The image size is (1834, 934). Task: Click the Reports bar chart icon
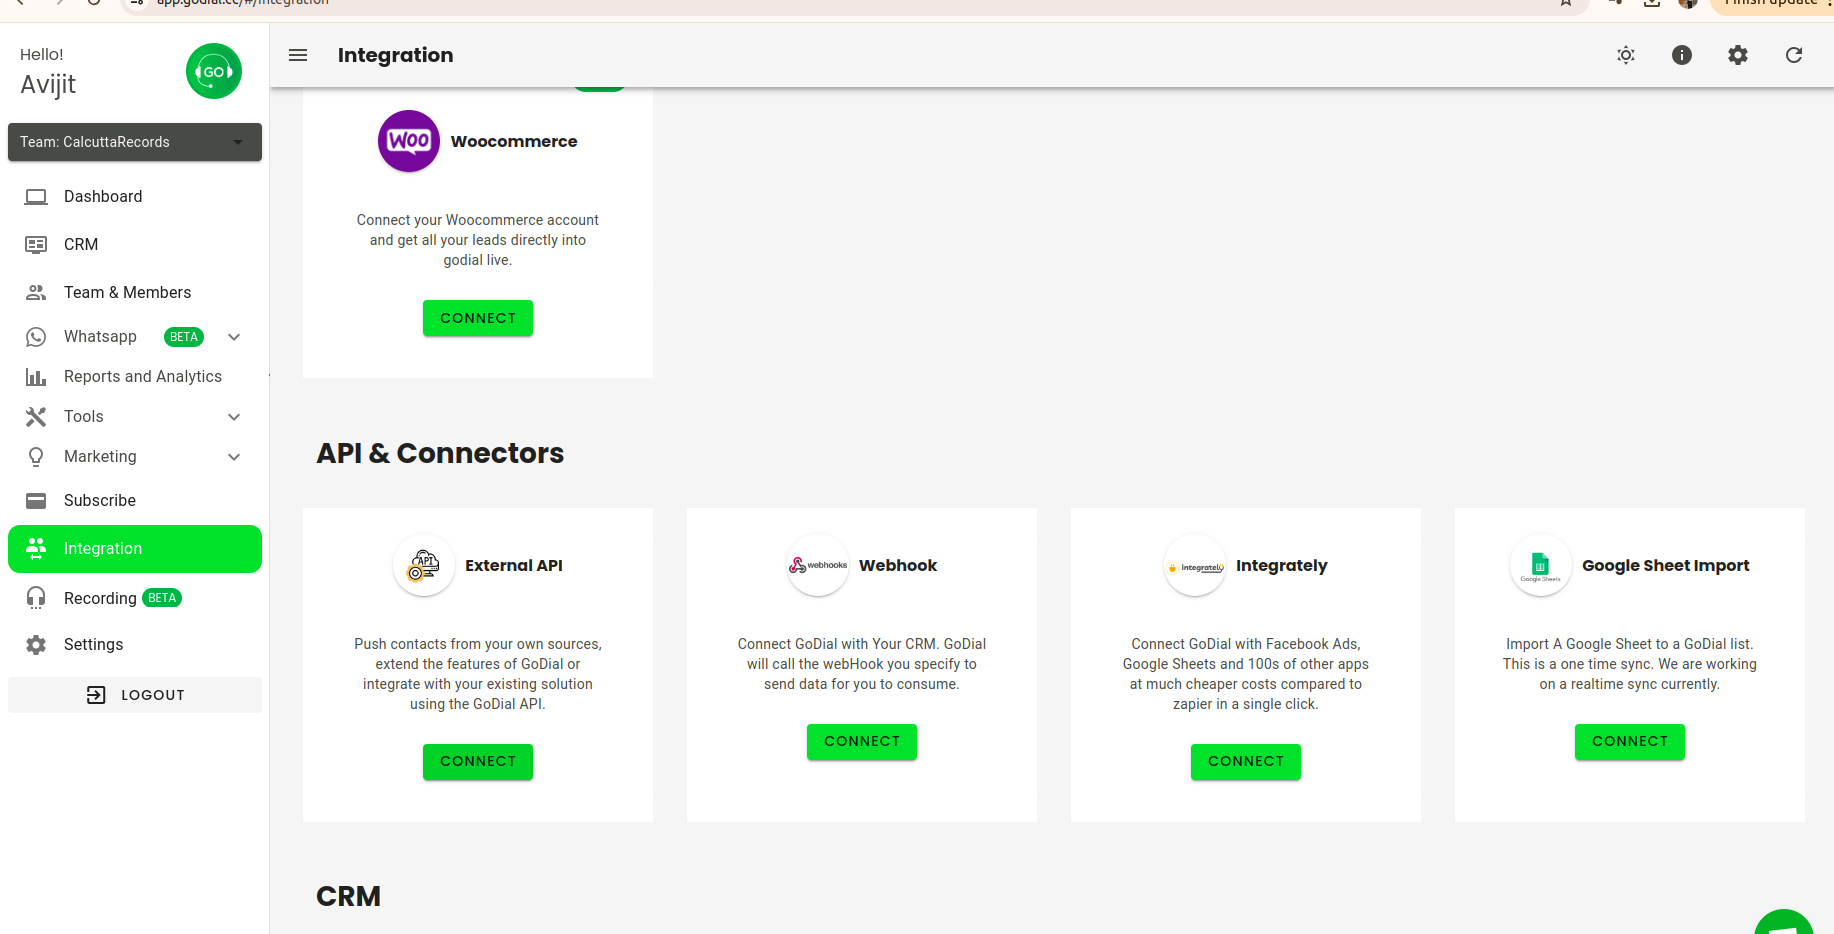[36, 377]
